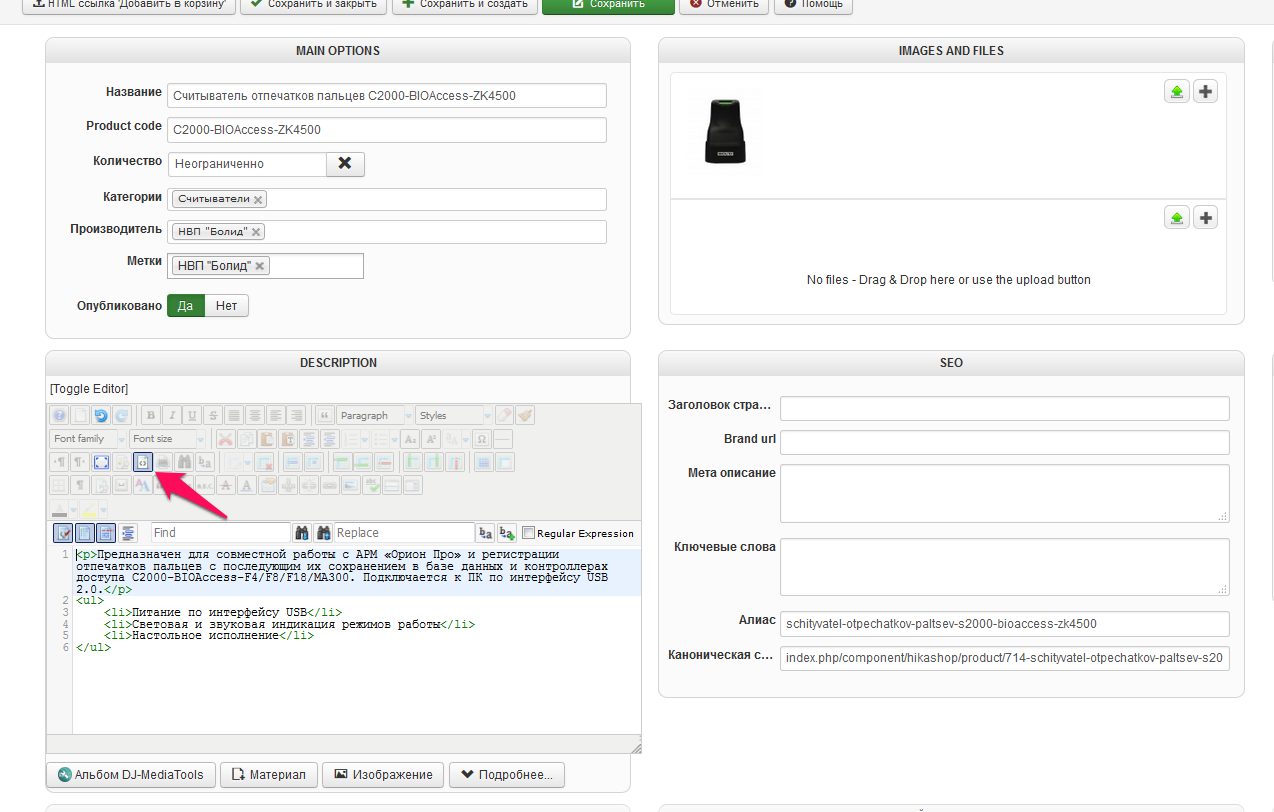
Task: Click the Search binoculars in editor toolbar
Action: coord(184,462)
